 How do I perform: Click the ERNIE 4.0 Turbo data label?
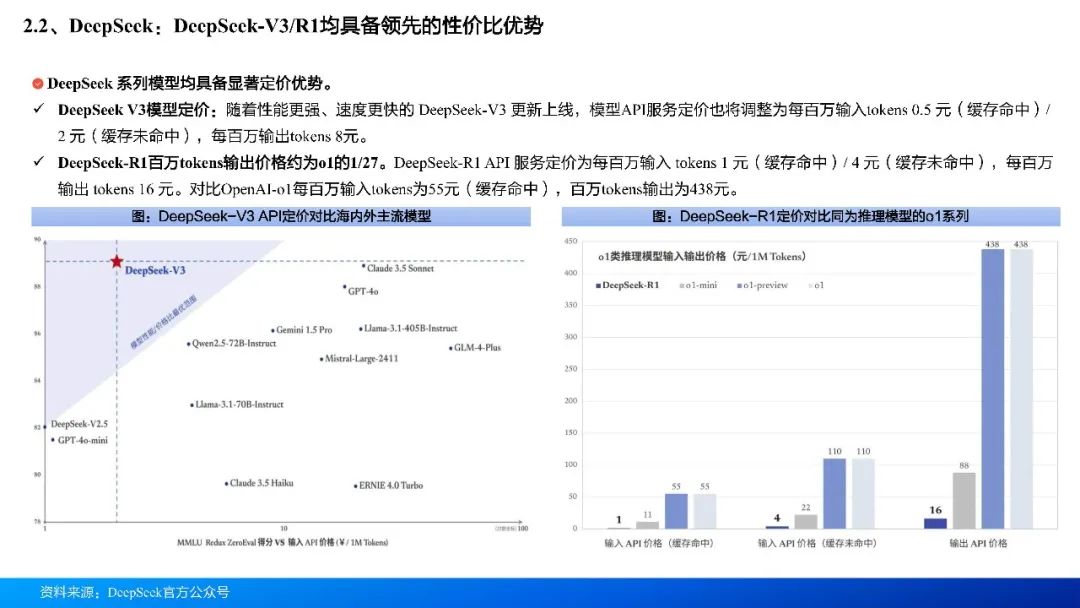391,485
